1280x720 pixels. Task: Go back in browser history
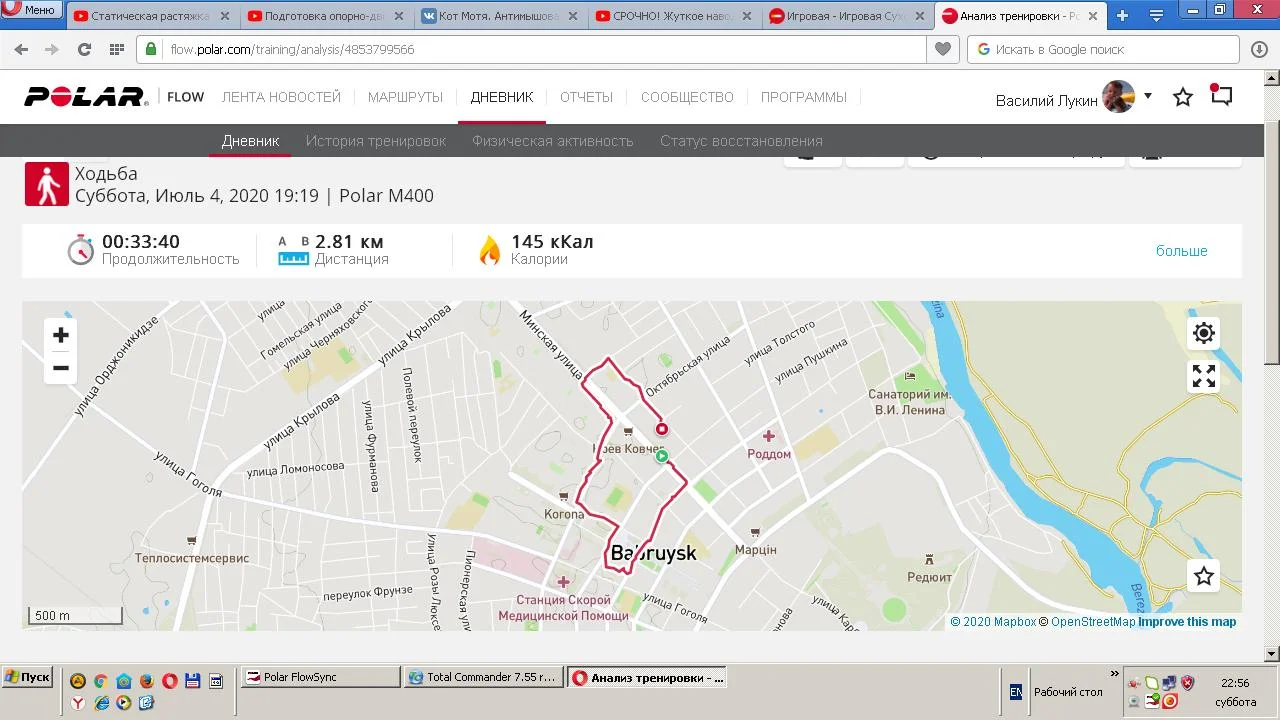21,49
